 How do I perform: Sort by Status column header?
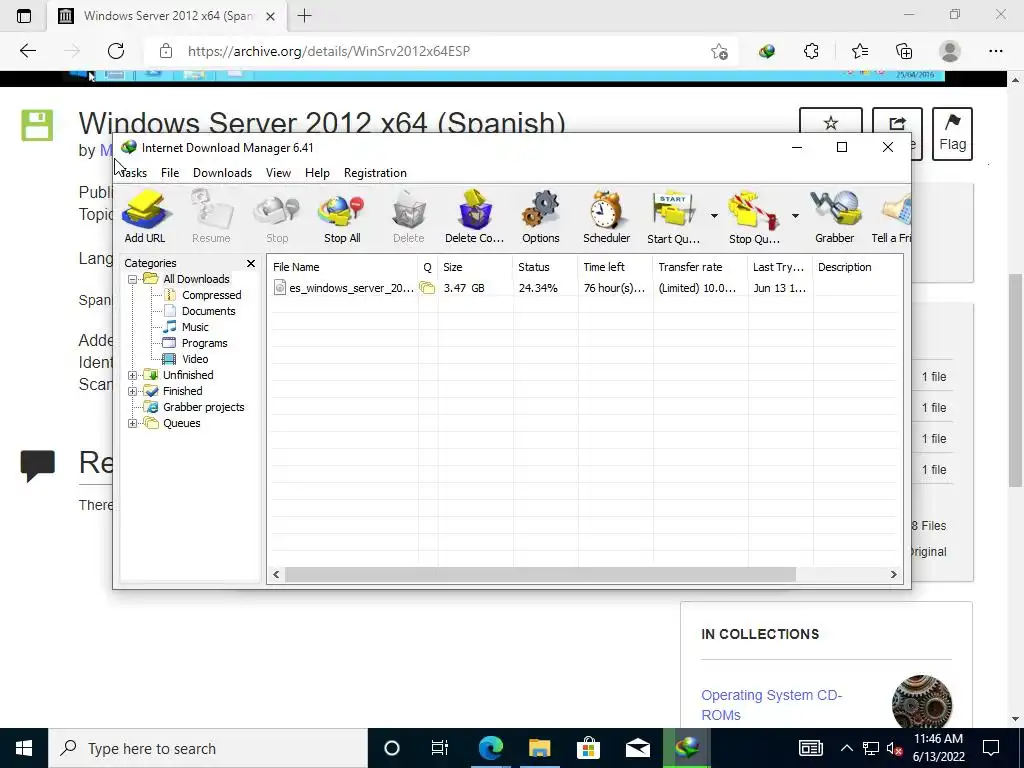click(545, 267)
